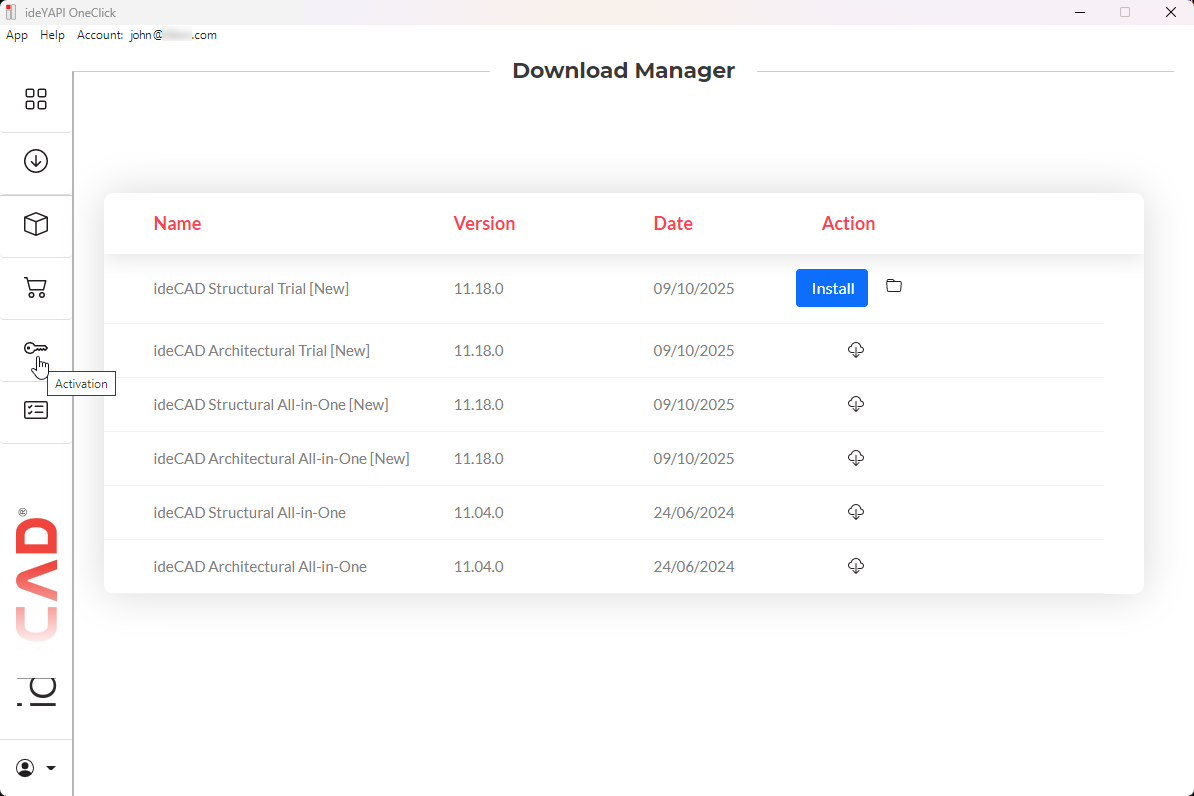Click the checklist icon in sidebar
The width and height of the screenshot is (1194, 796).
pos(36,410)
